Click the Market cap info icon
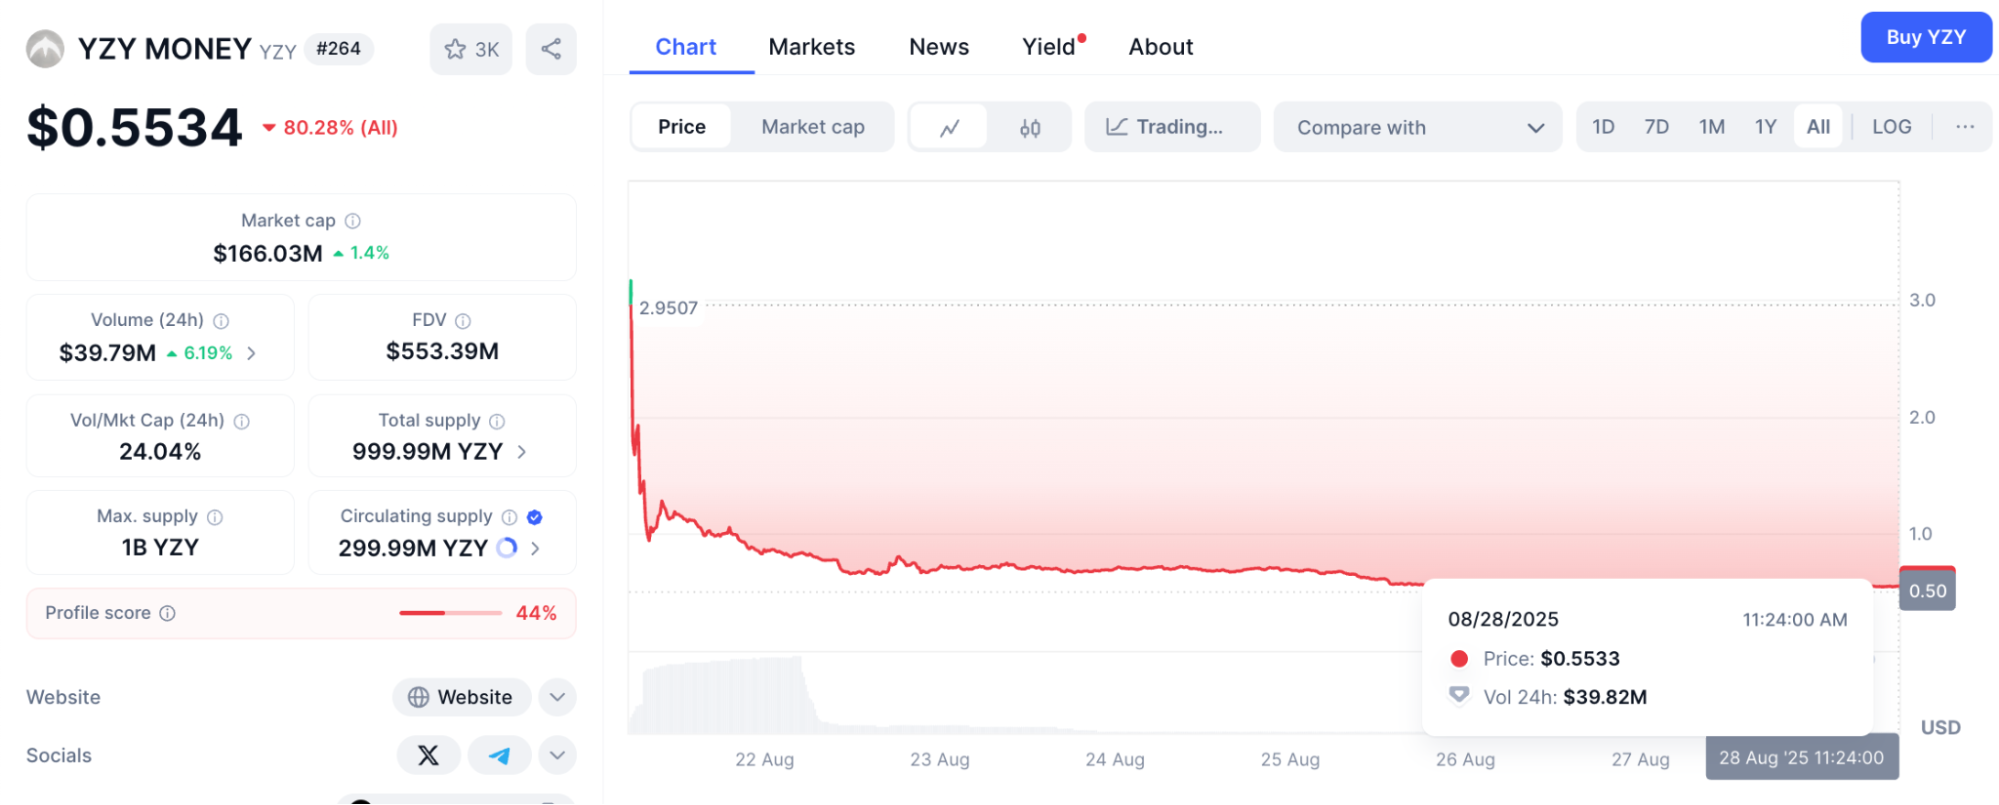1999x805 pixels. coord(353,221)
